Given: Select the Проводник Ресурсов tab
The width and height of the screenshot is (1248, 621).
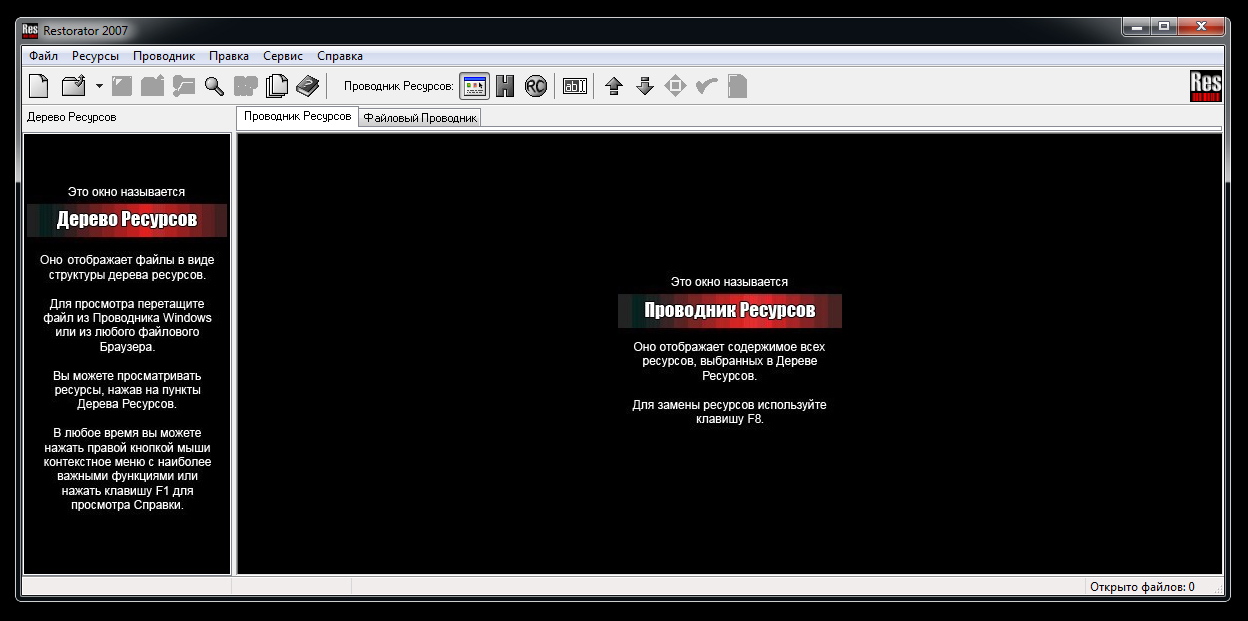Looking at the screenshot, I should click(x=297, y=116).
